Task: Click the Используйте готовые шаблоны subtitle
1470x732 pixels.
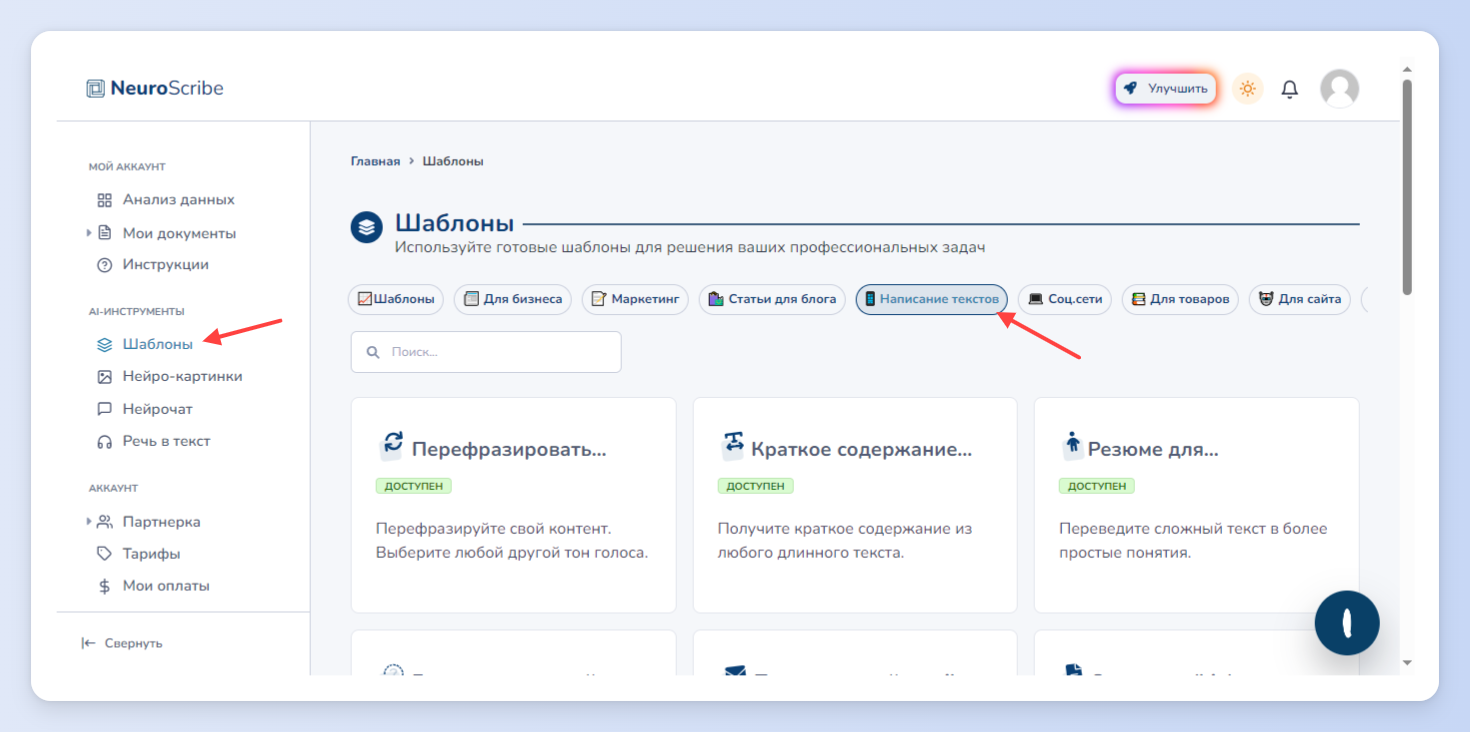Action: (690, 247)
